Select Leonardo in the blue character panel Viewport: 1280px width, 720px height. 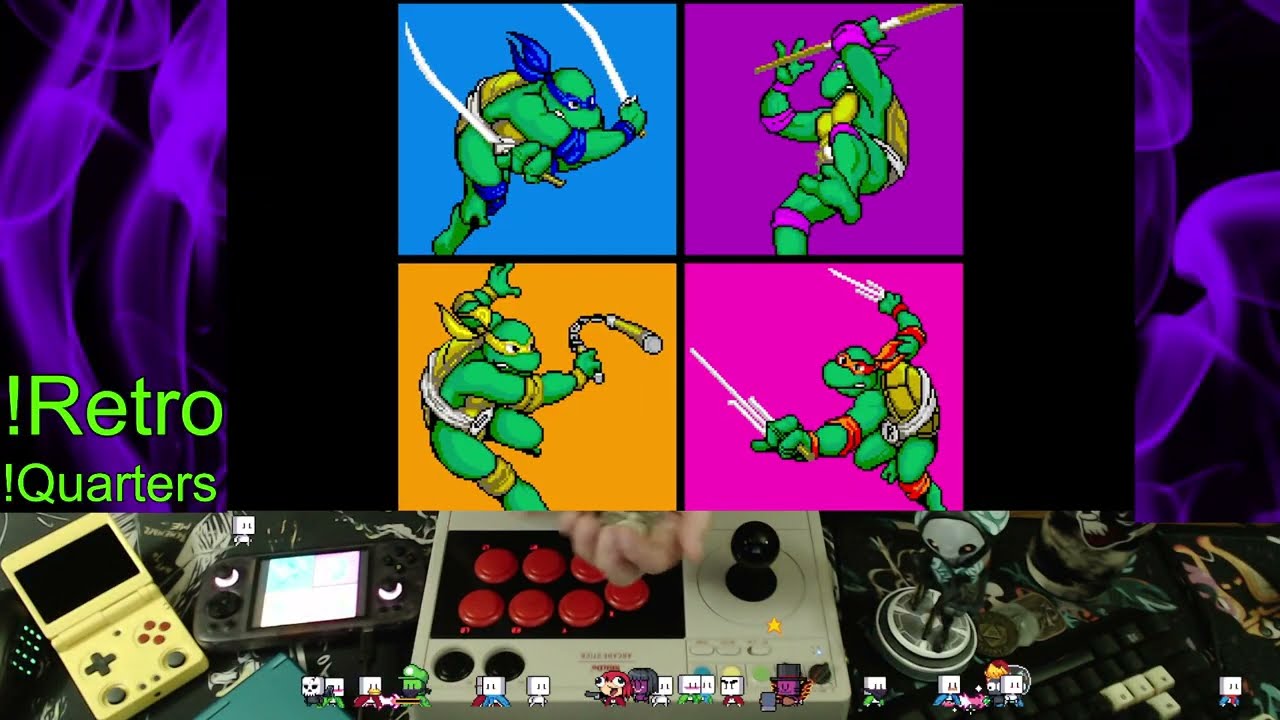coord(537,129)
